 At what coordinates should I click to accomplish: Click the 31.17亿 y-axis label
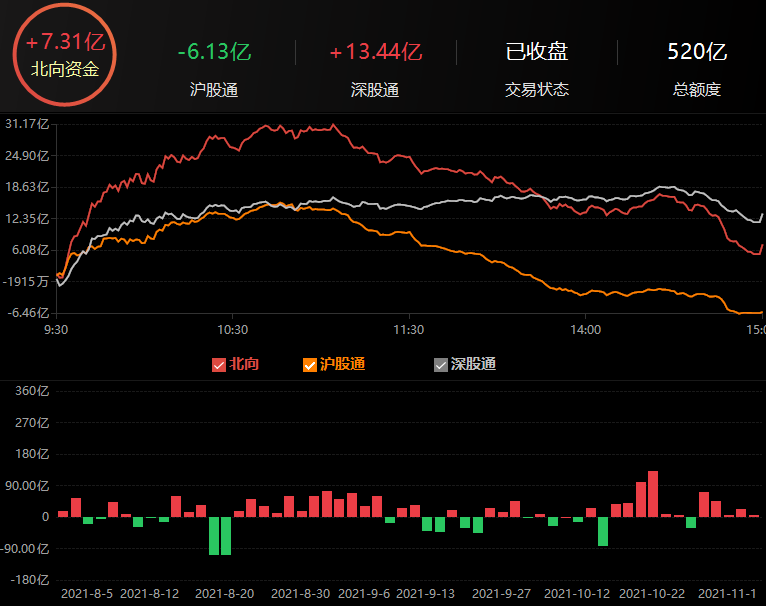point(26,124)
